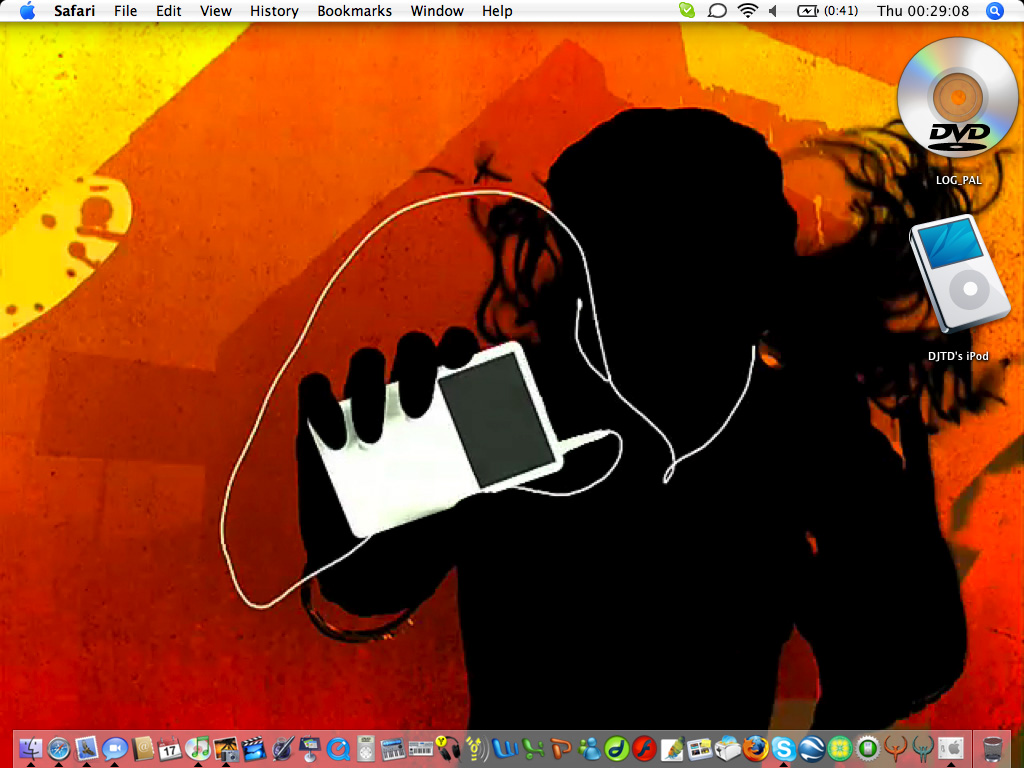Launch iCal calendar showing 17

click(x=170, y=748)
